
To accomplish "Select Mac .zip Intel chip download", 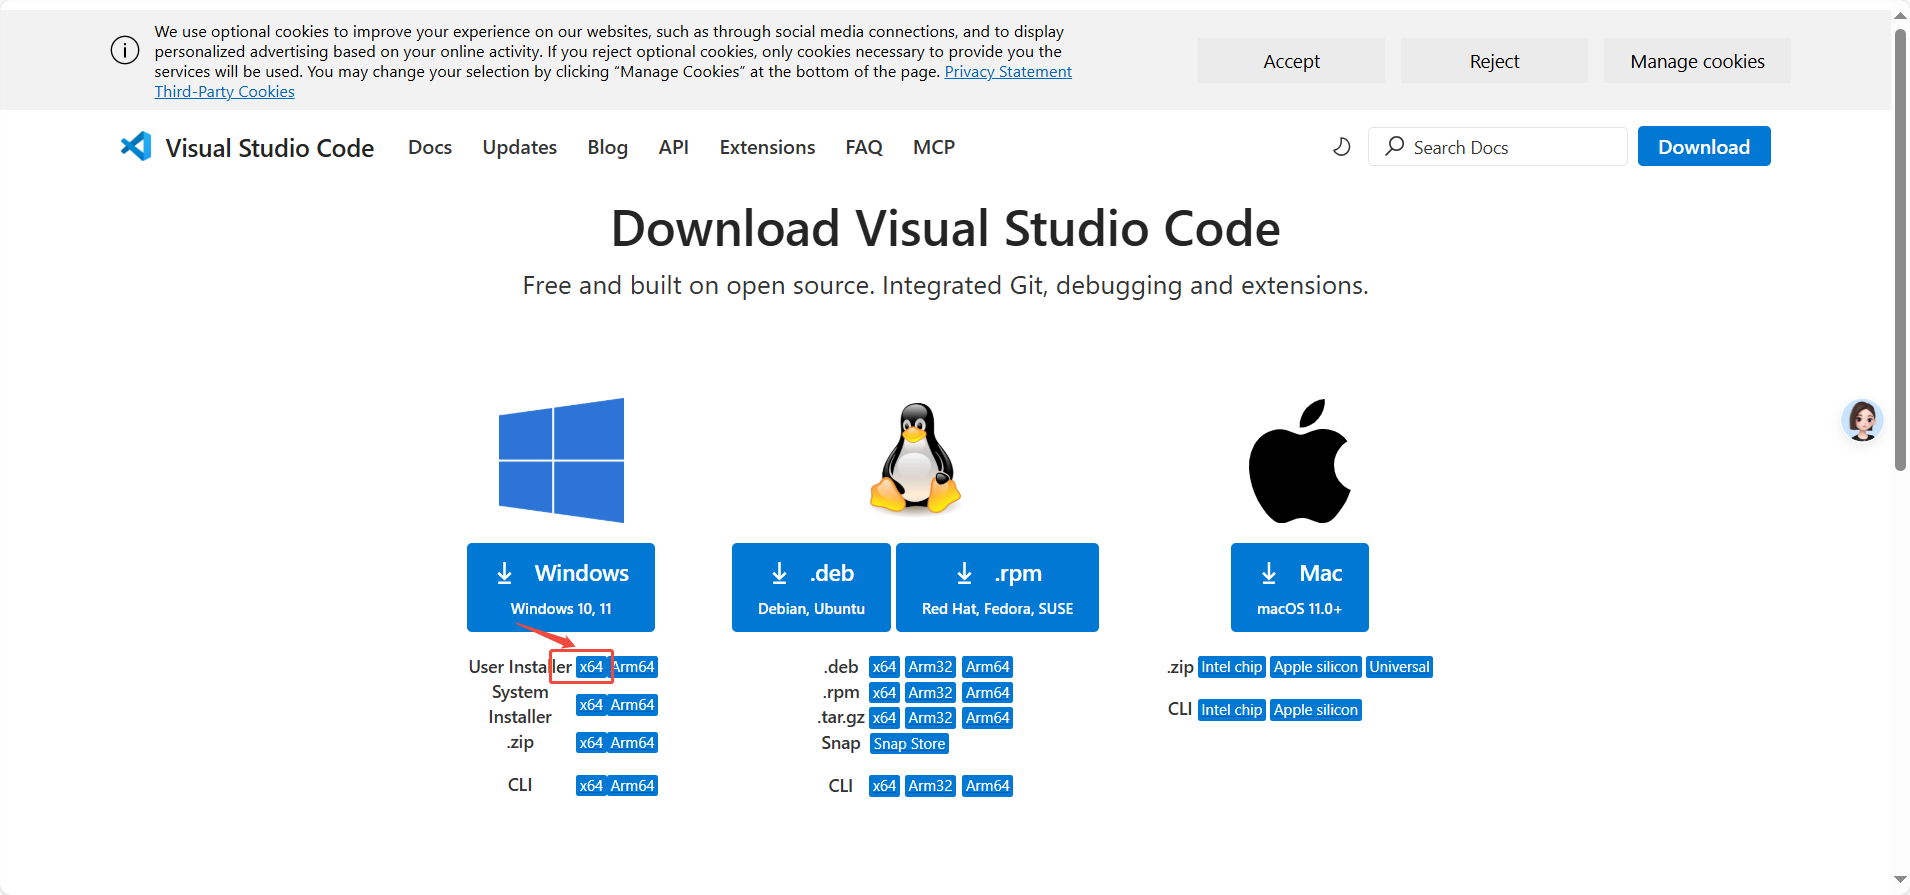I will tap(1232, 667).
